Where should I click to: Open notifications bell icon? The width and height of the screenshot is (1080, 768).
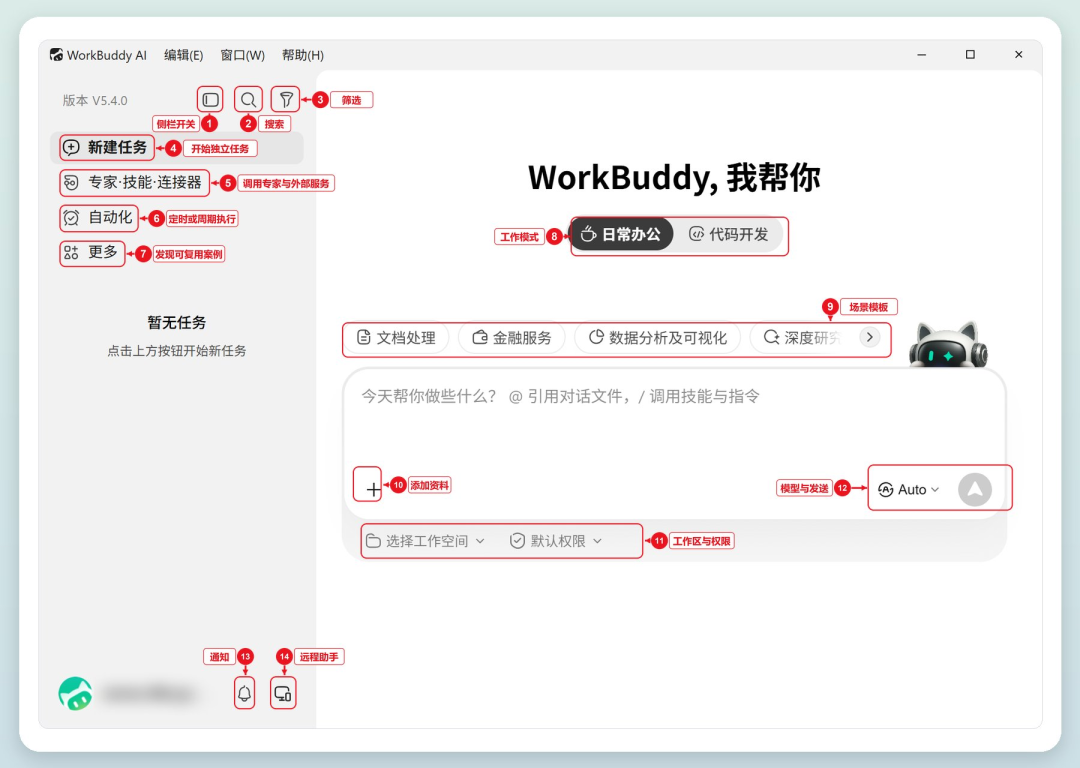pyautogui.click(x=245, y=694)
